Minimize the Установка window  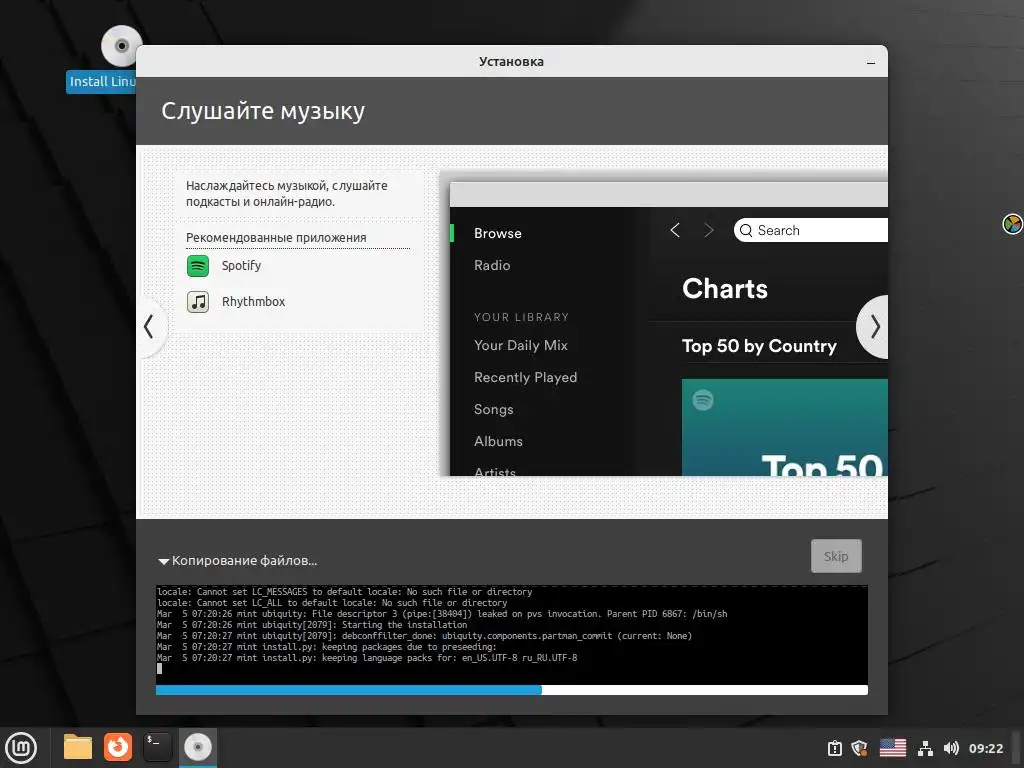871,63
